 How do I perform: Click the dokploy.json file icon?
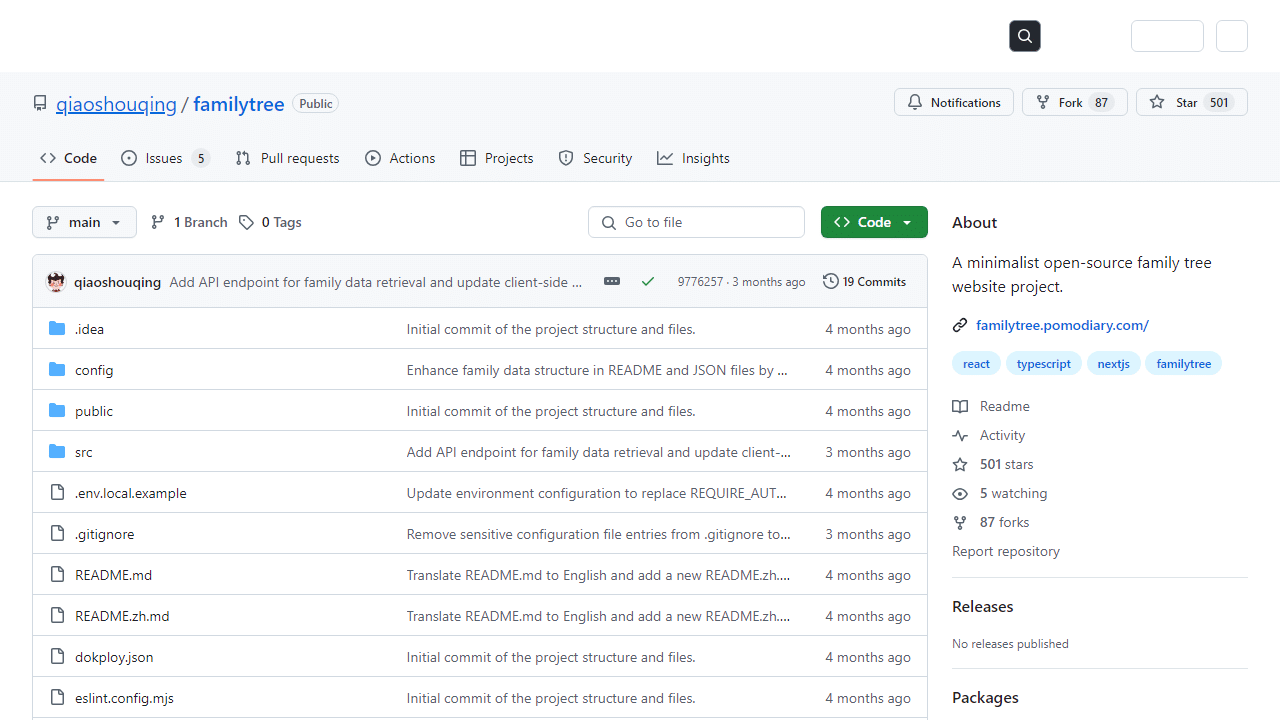(x=57, y=657)
